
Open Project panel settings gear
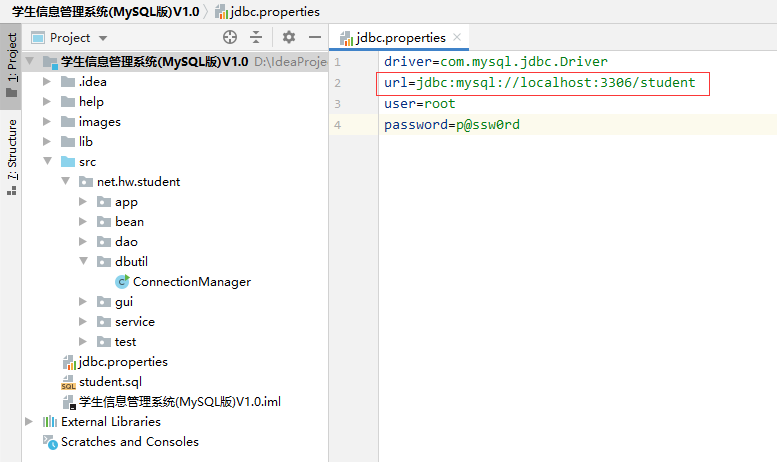[x=289, y=37]
